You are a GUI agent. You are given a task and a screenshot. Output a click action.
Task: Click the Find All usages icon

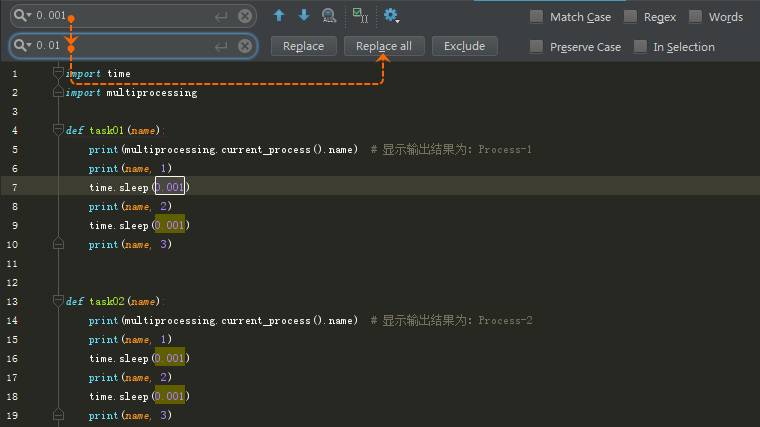pos(329,16)
